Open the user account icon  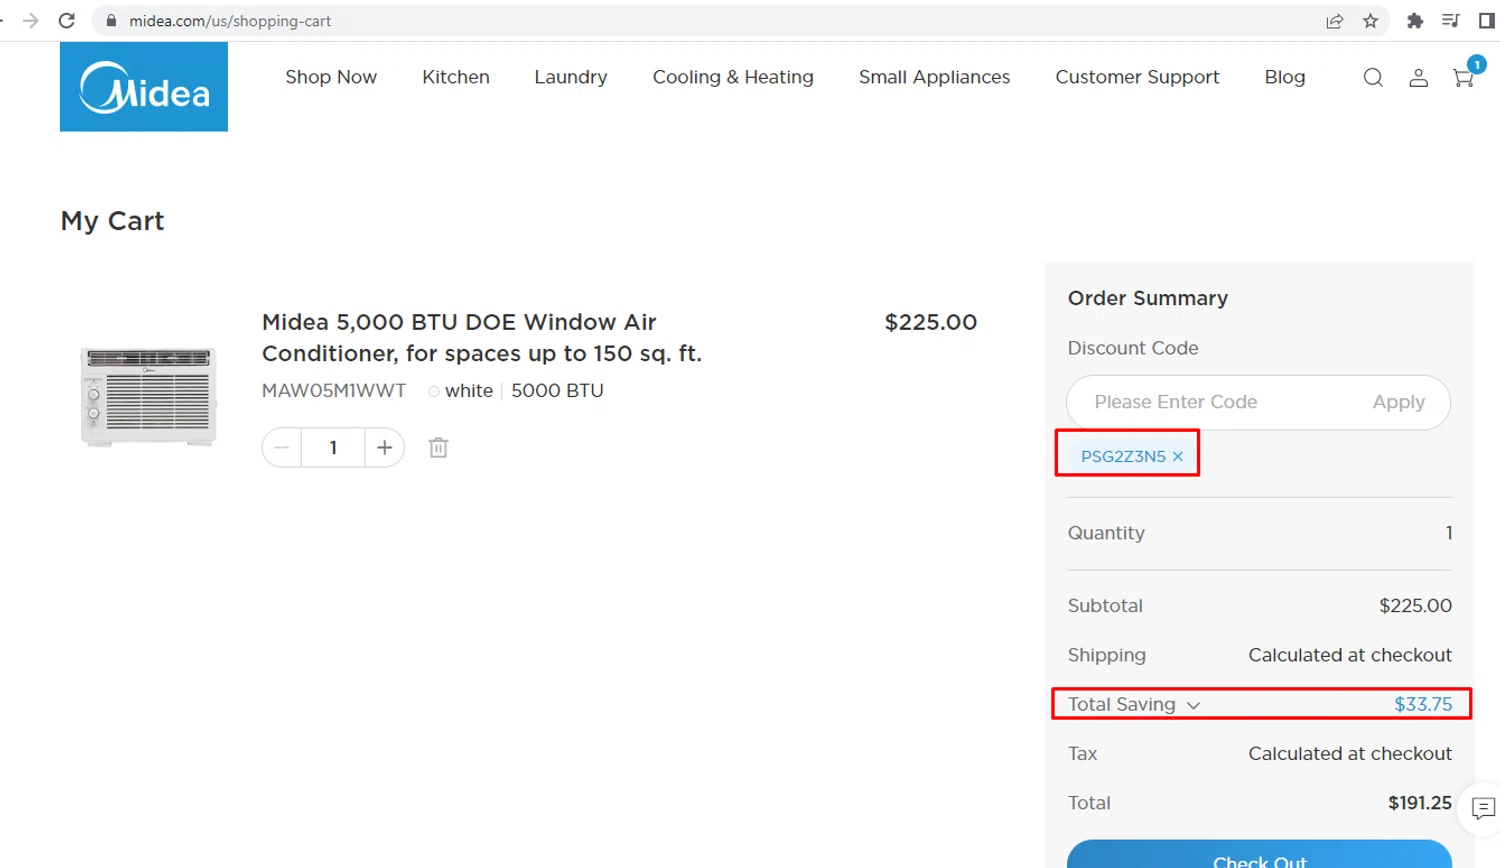(1418, 78)
